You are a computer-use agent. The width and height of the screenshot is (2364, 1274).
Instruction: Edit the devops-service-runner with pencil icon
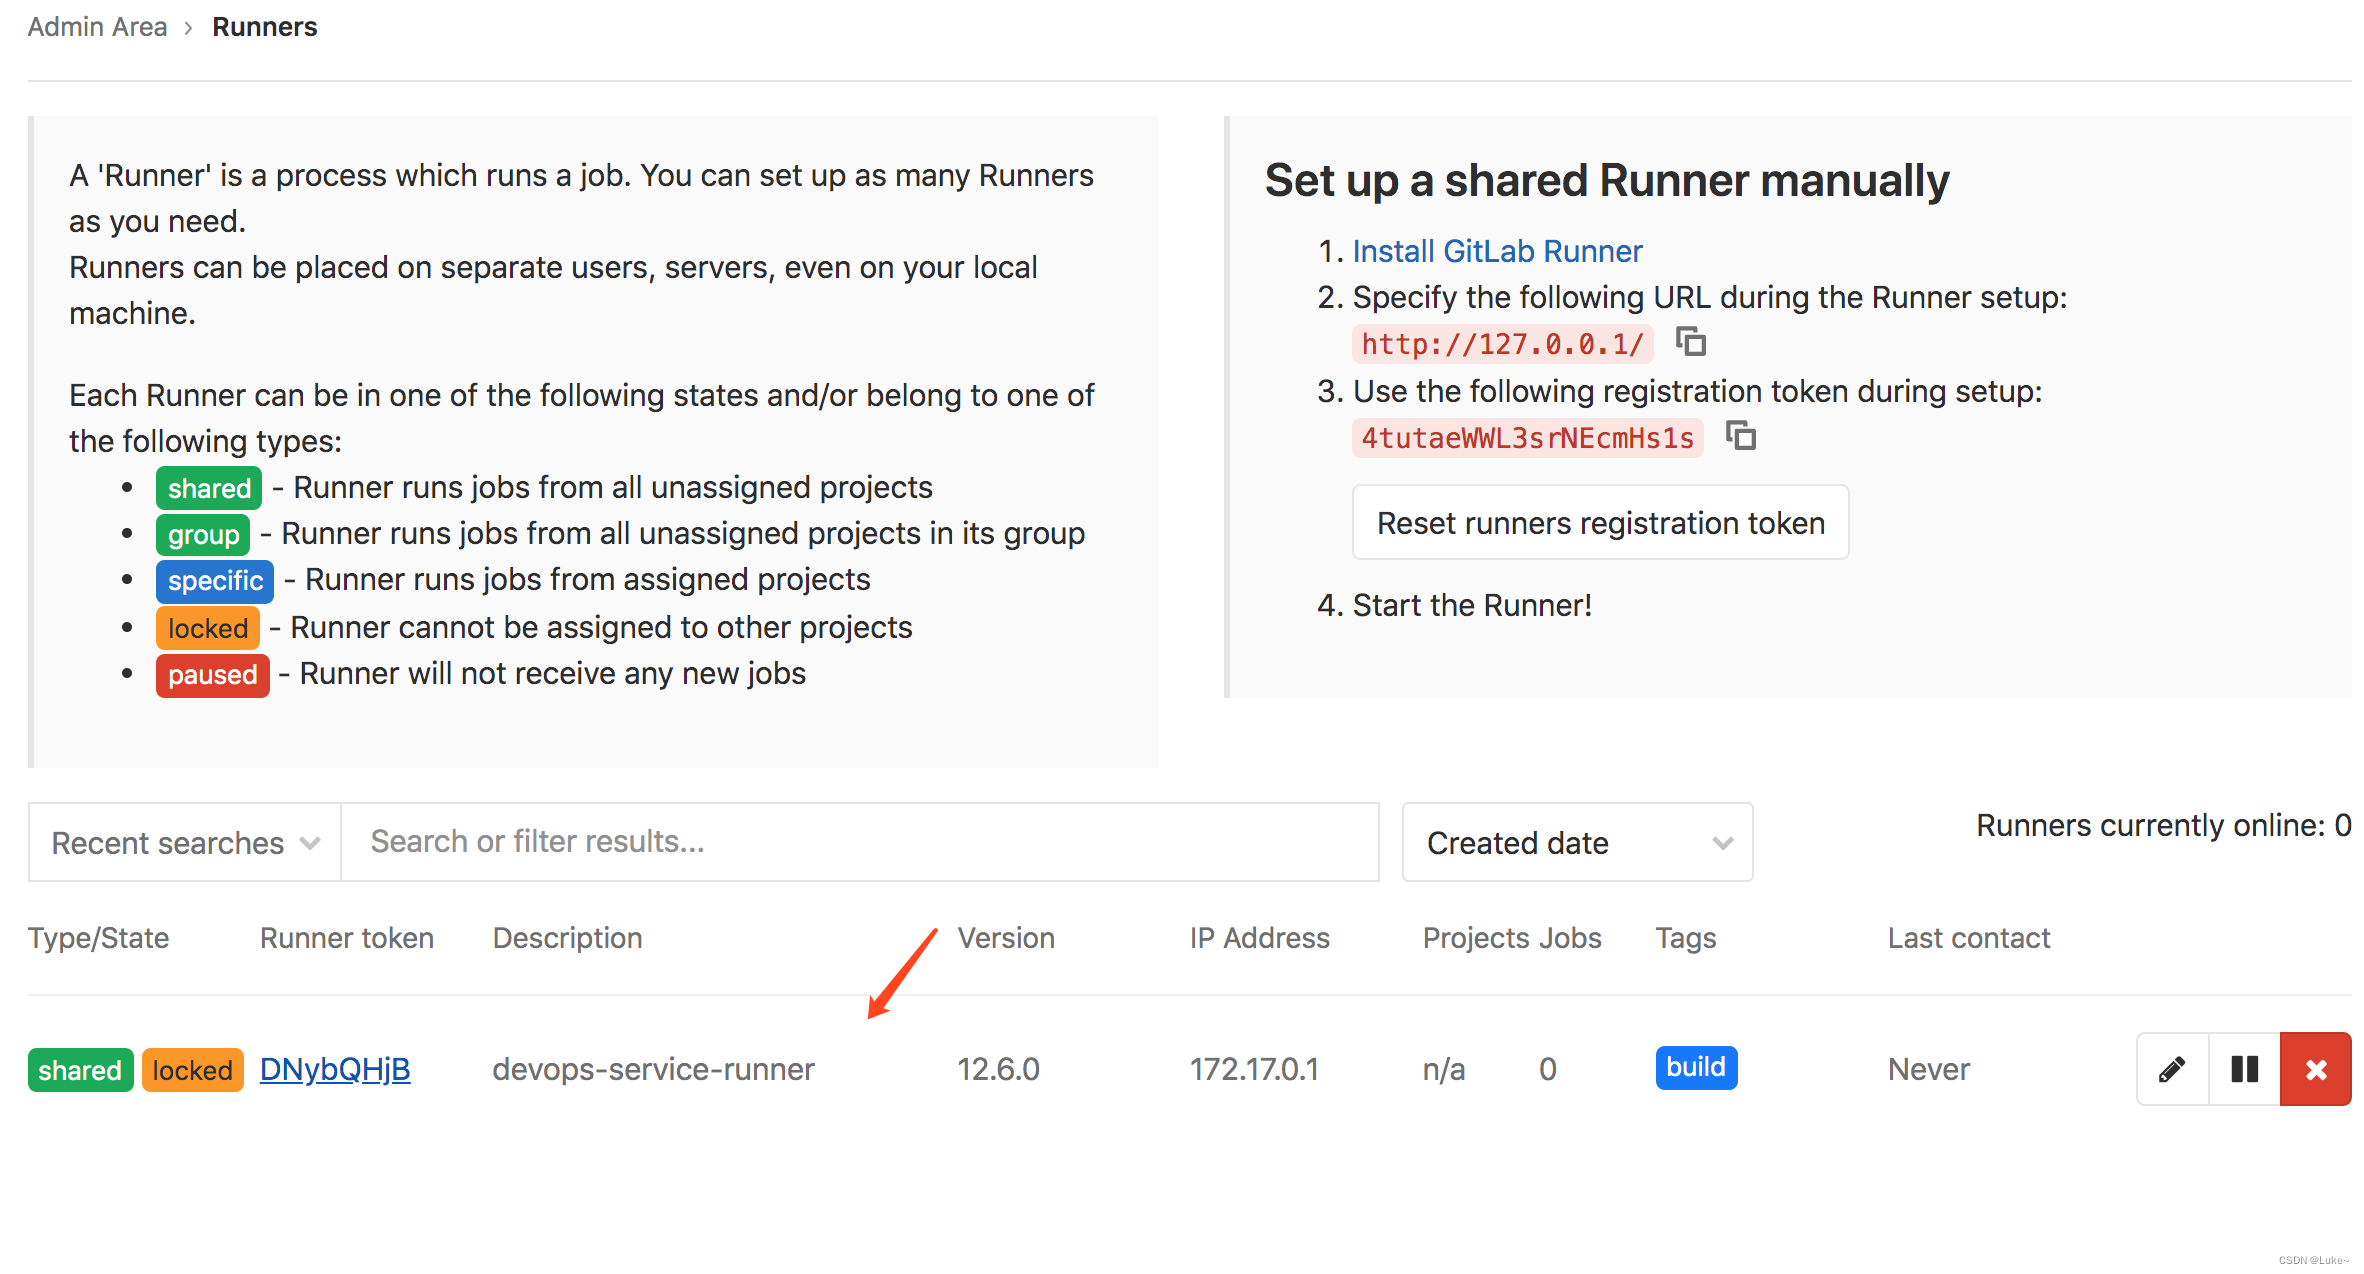click(2172, 1069)
